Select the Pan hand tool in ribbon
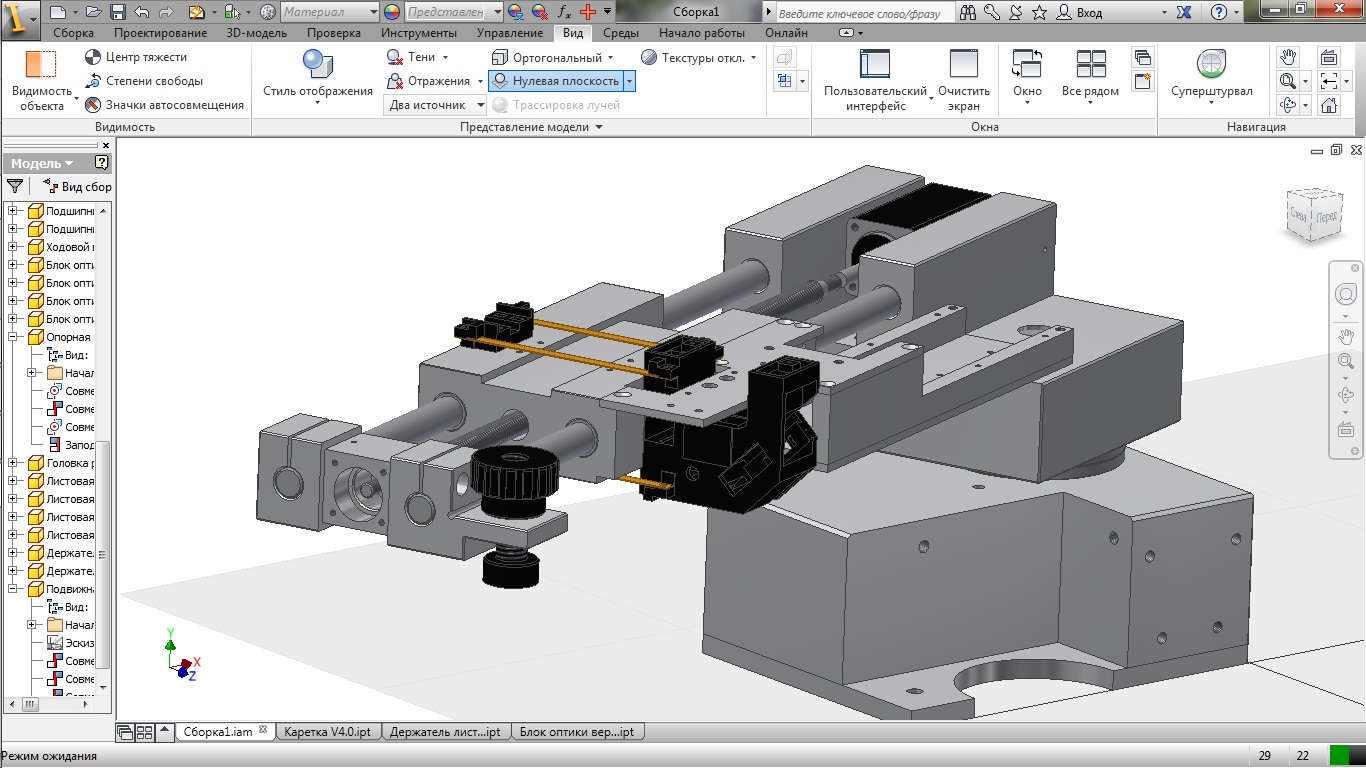This screenshot has width=1366, height=768. 1289,57
